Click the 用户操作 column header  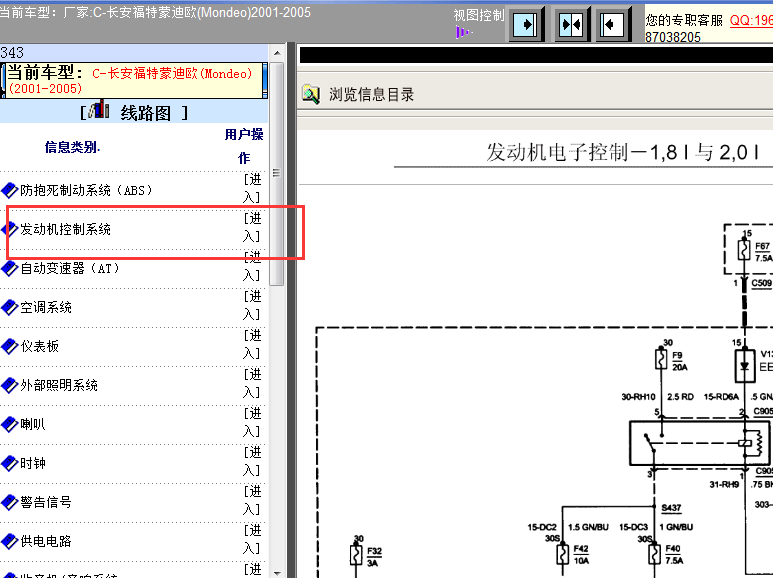tap(244, 146)
